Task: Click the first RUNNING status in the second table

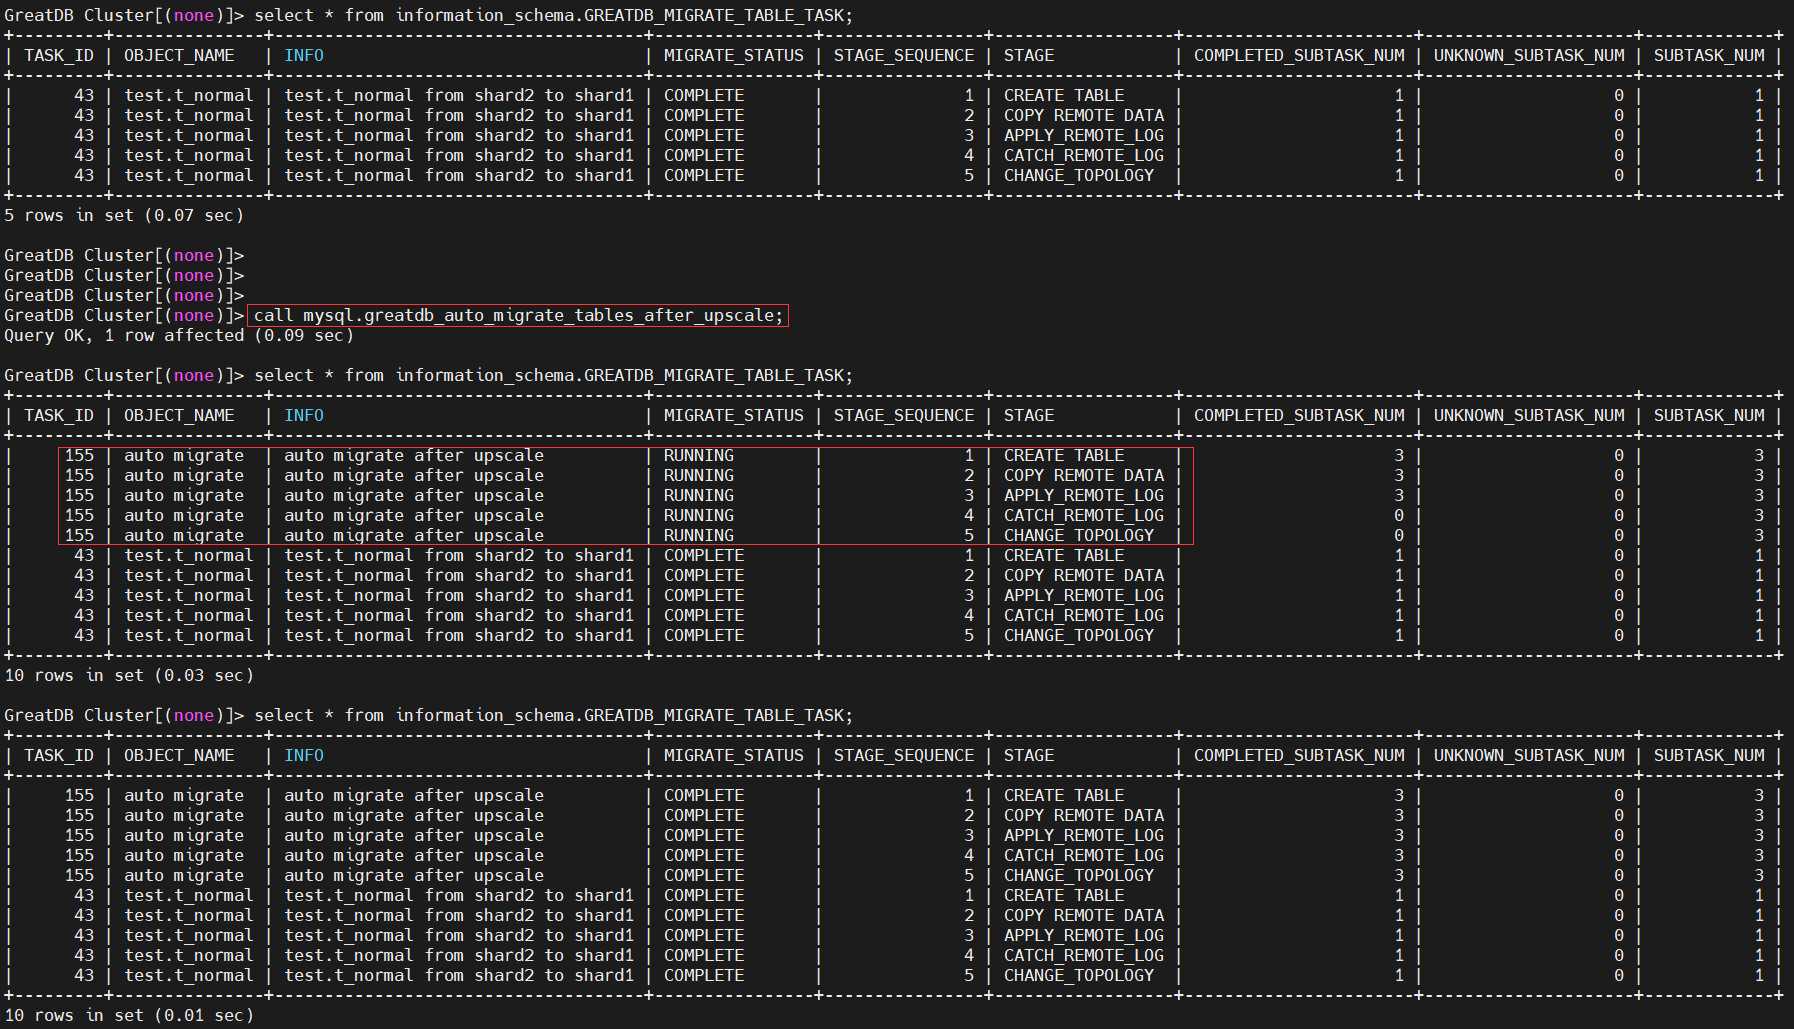Action: point(699,456)
